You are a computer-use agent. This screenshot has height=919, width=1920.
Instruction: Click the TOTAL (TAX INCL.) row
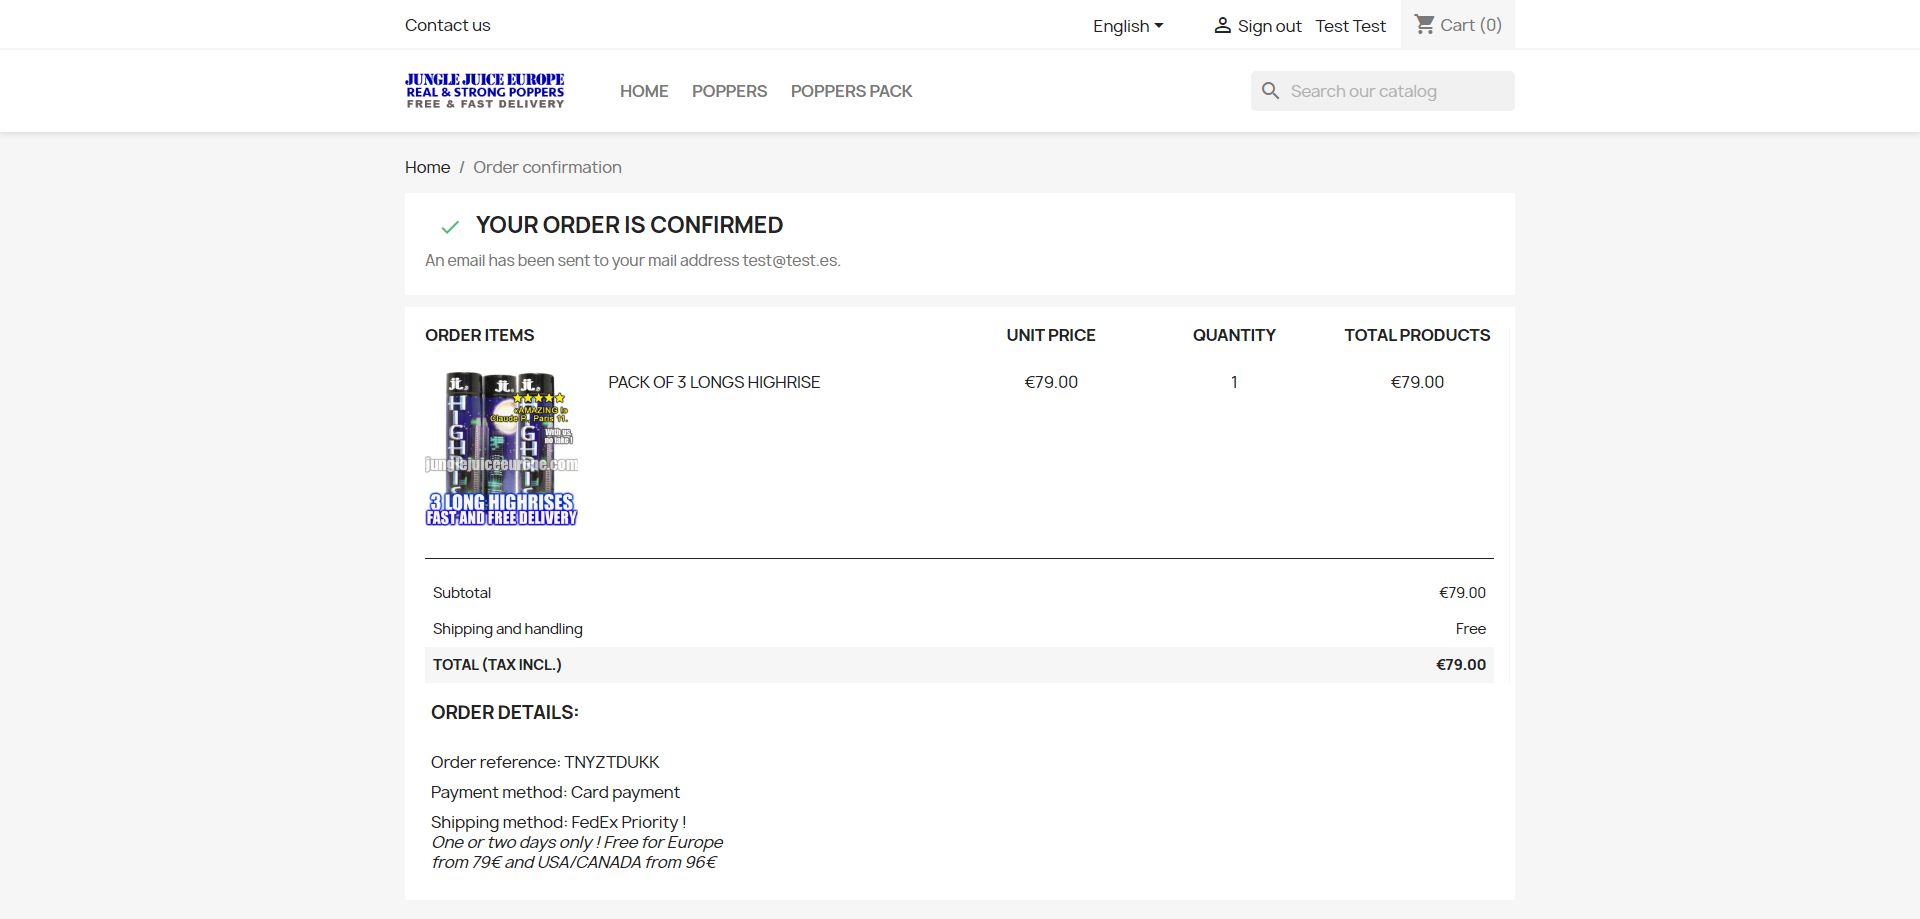click(x=958, y=665)
